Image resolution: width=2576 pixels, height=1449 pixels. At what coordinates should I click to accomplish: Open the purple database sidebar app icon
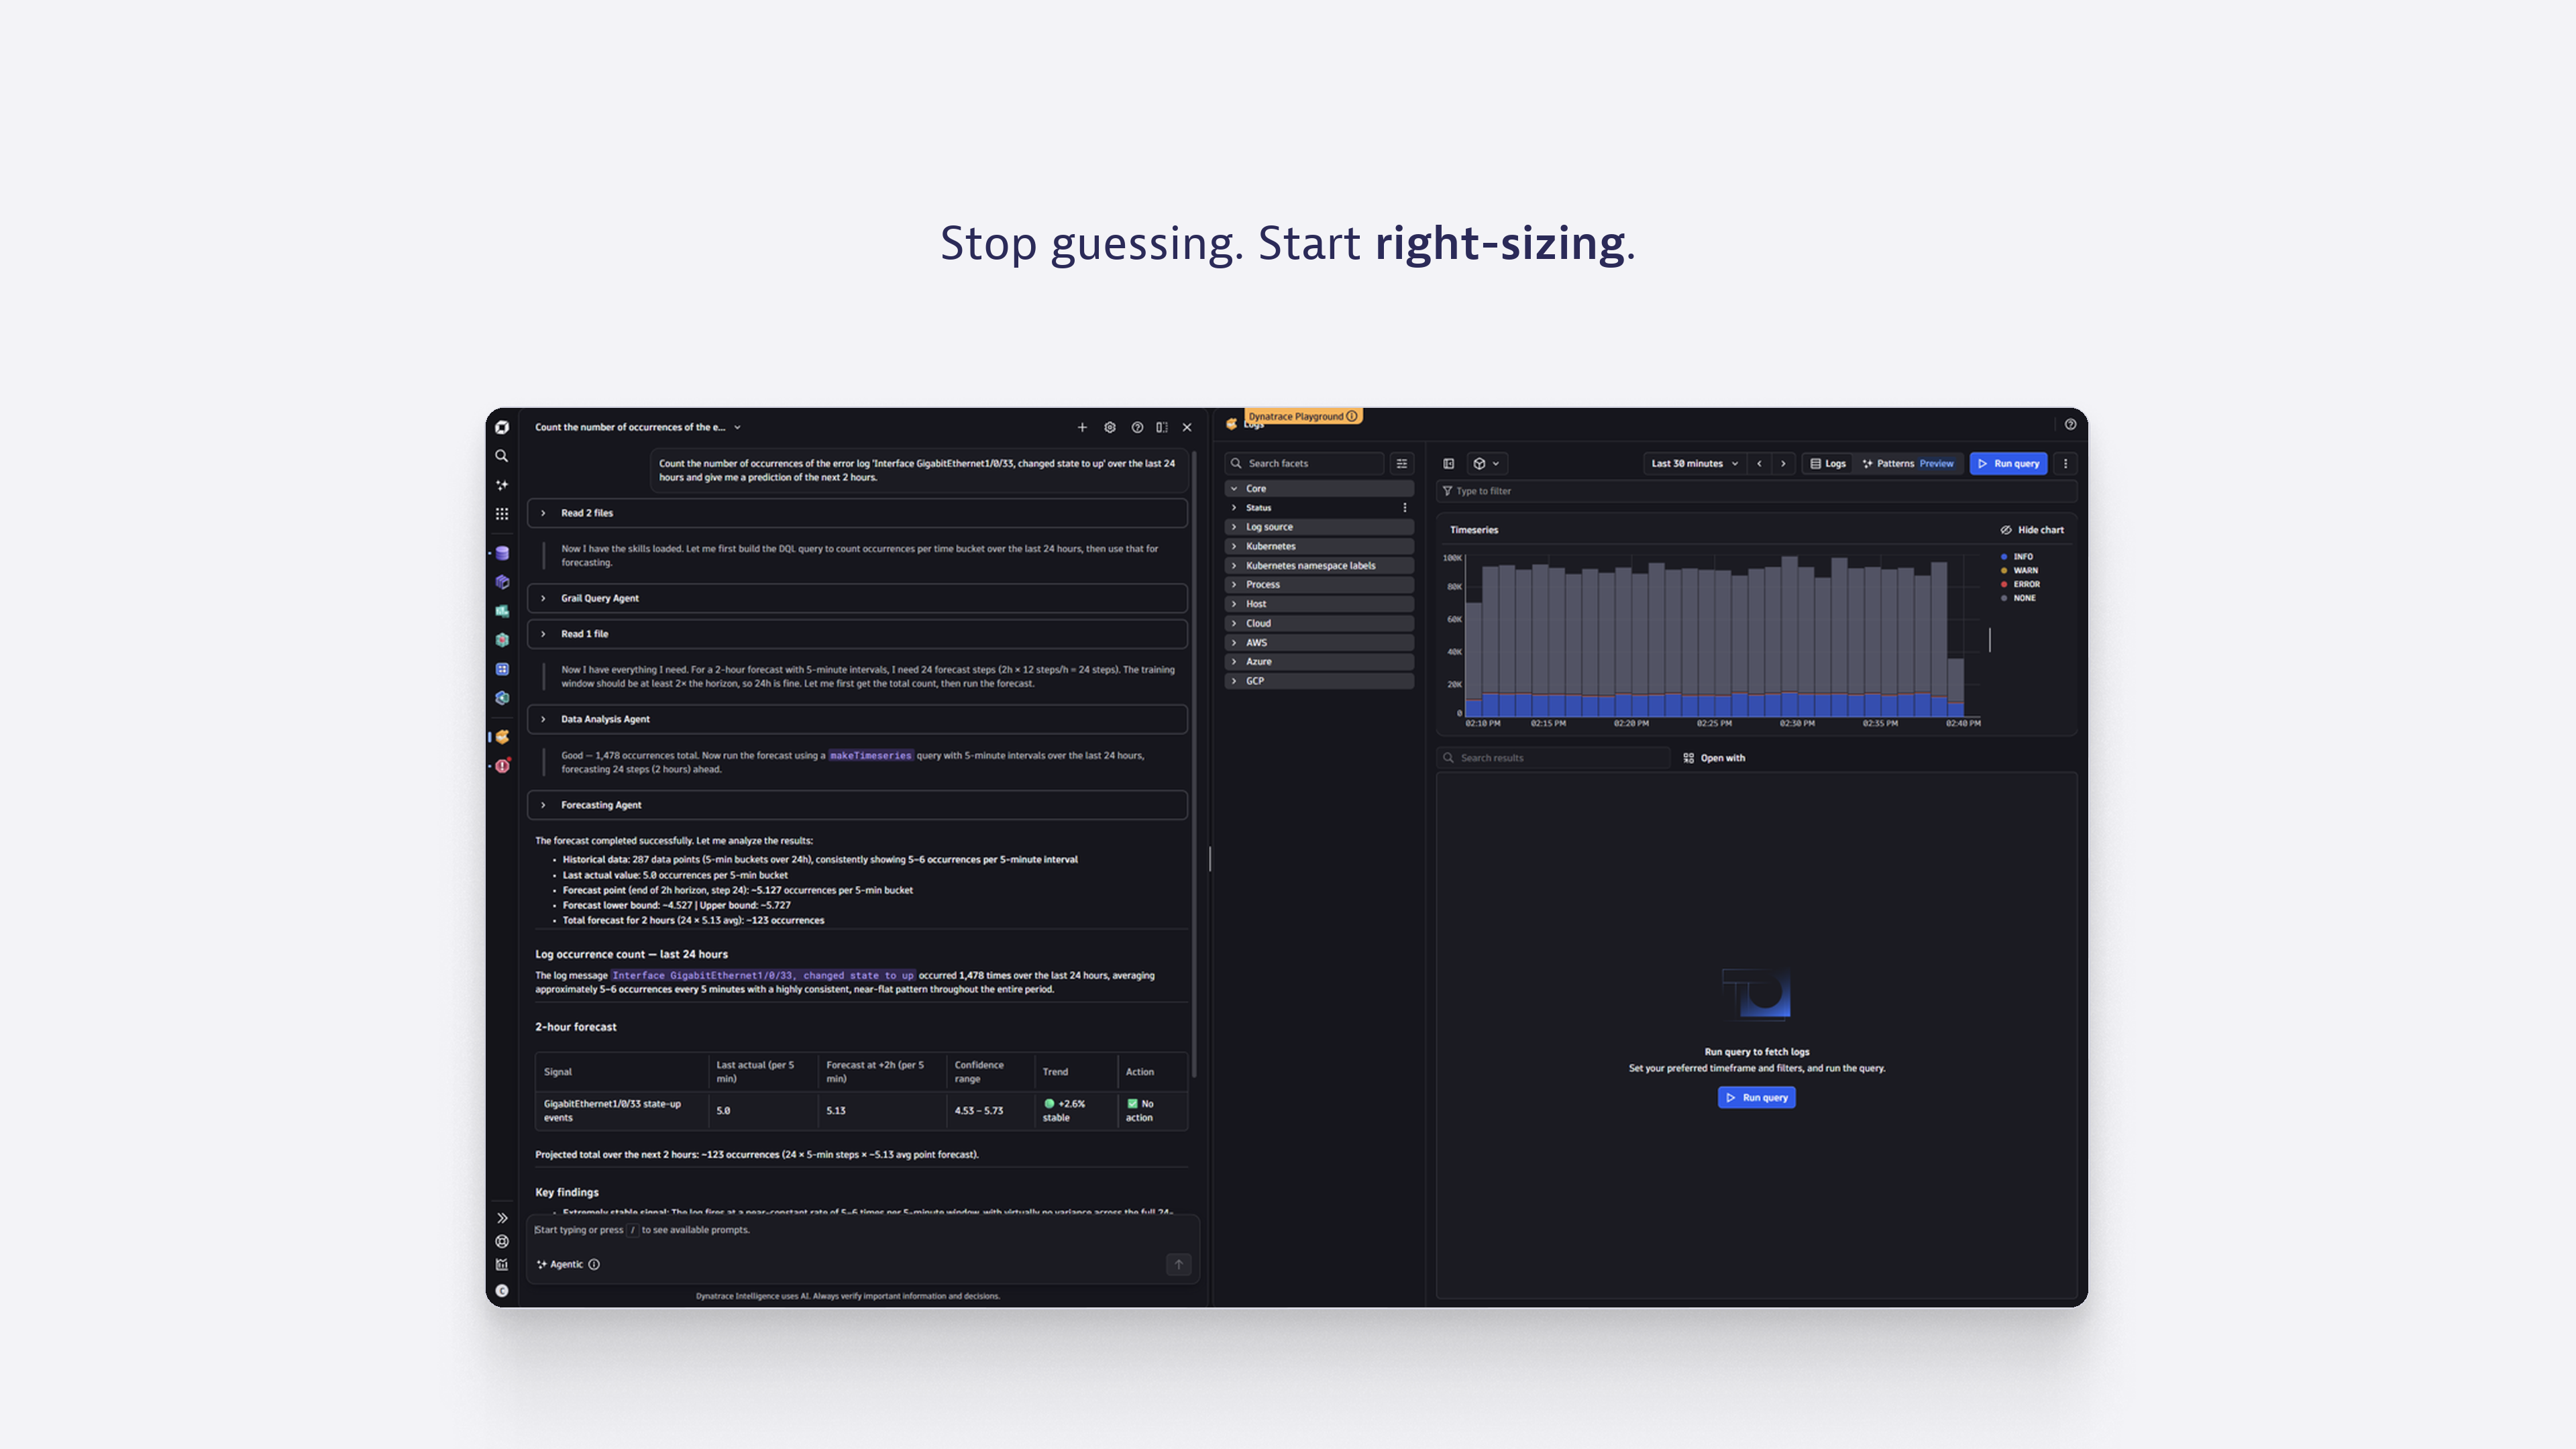pos(502,553)
